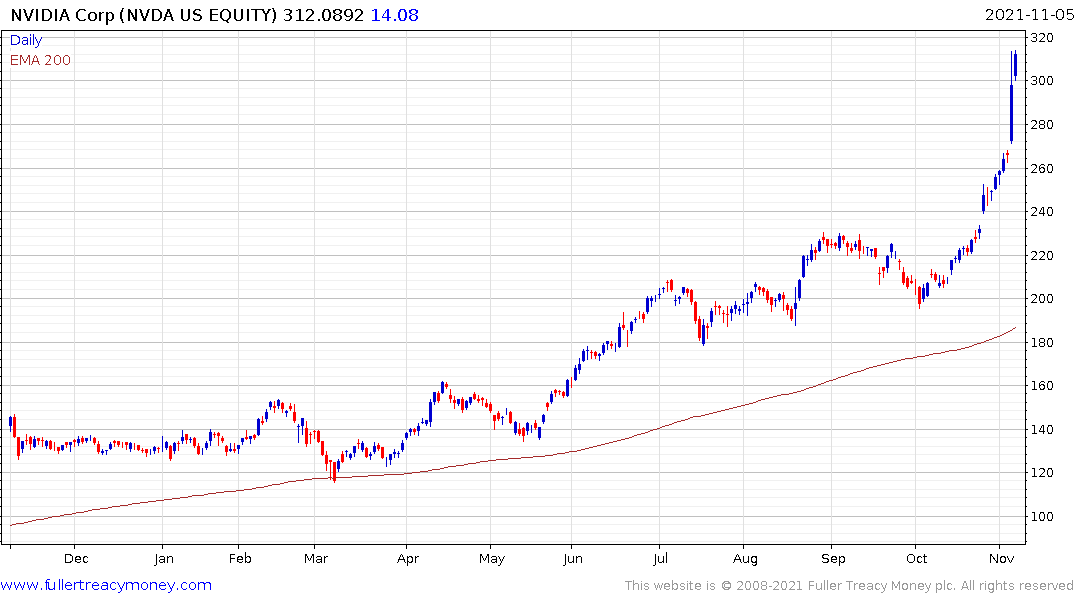
Task: Click the Jul month label
Action: (660, 558)
